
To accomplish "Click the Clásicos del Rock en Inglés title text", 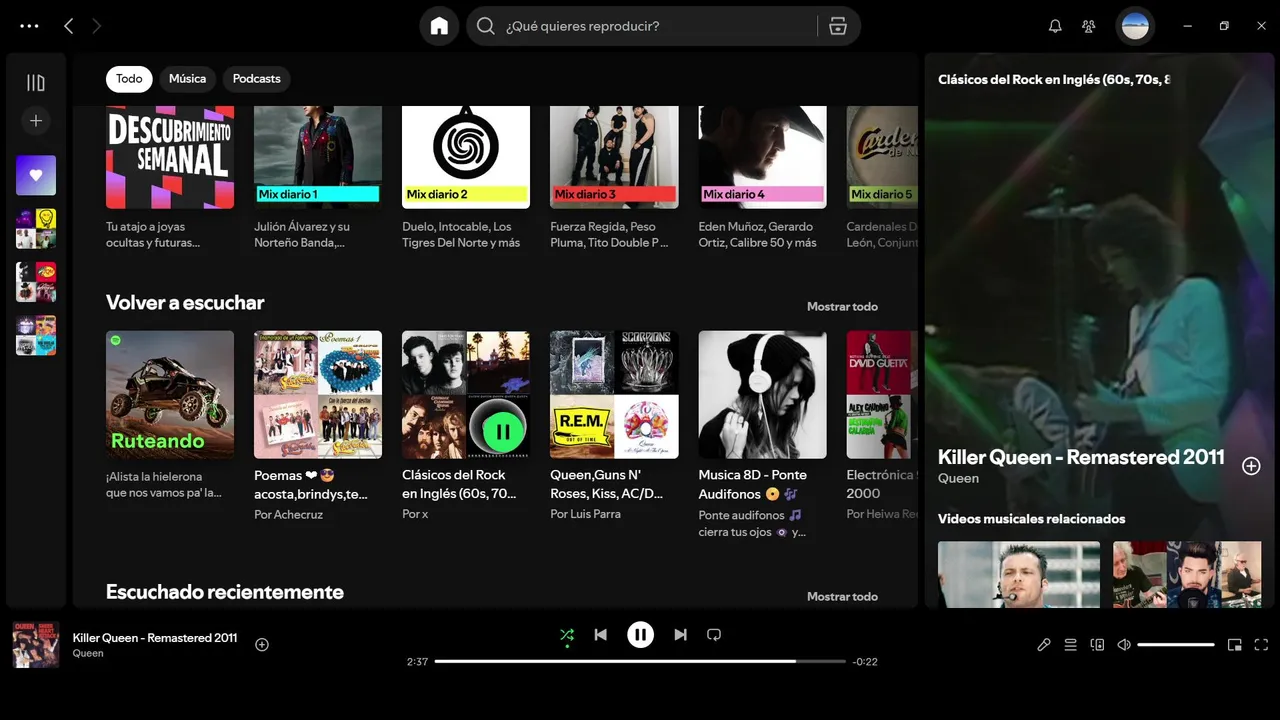I will tap(460, 484).
